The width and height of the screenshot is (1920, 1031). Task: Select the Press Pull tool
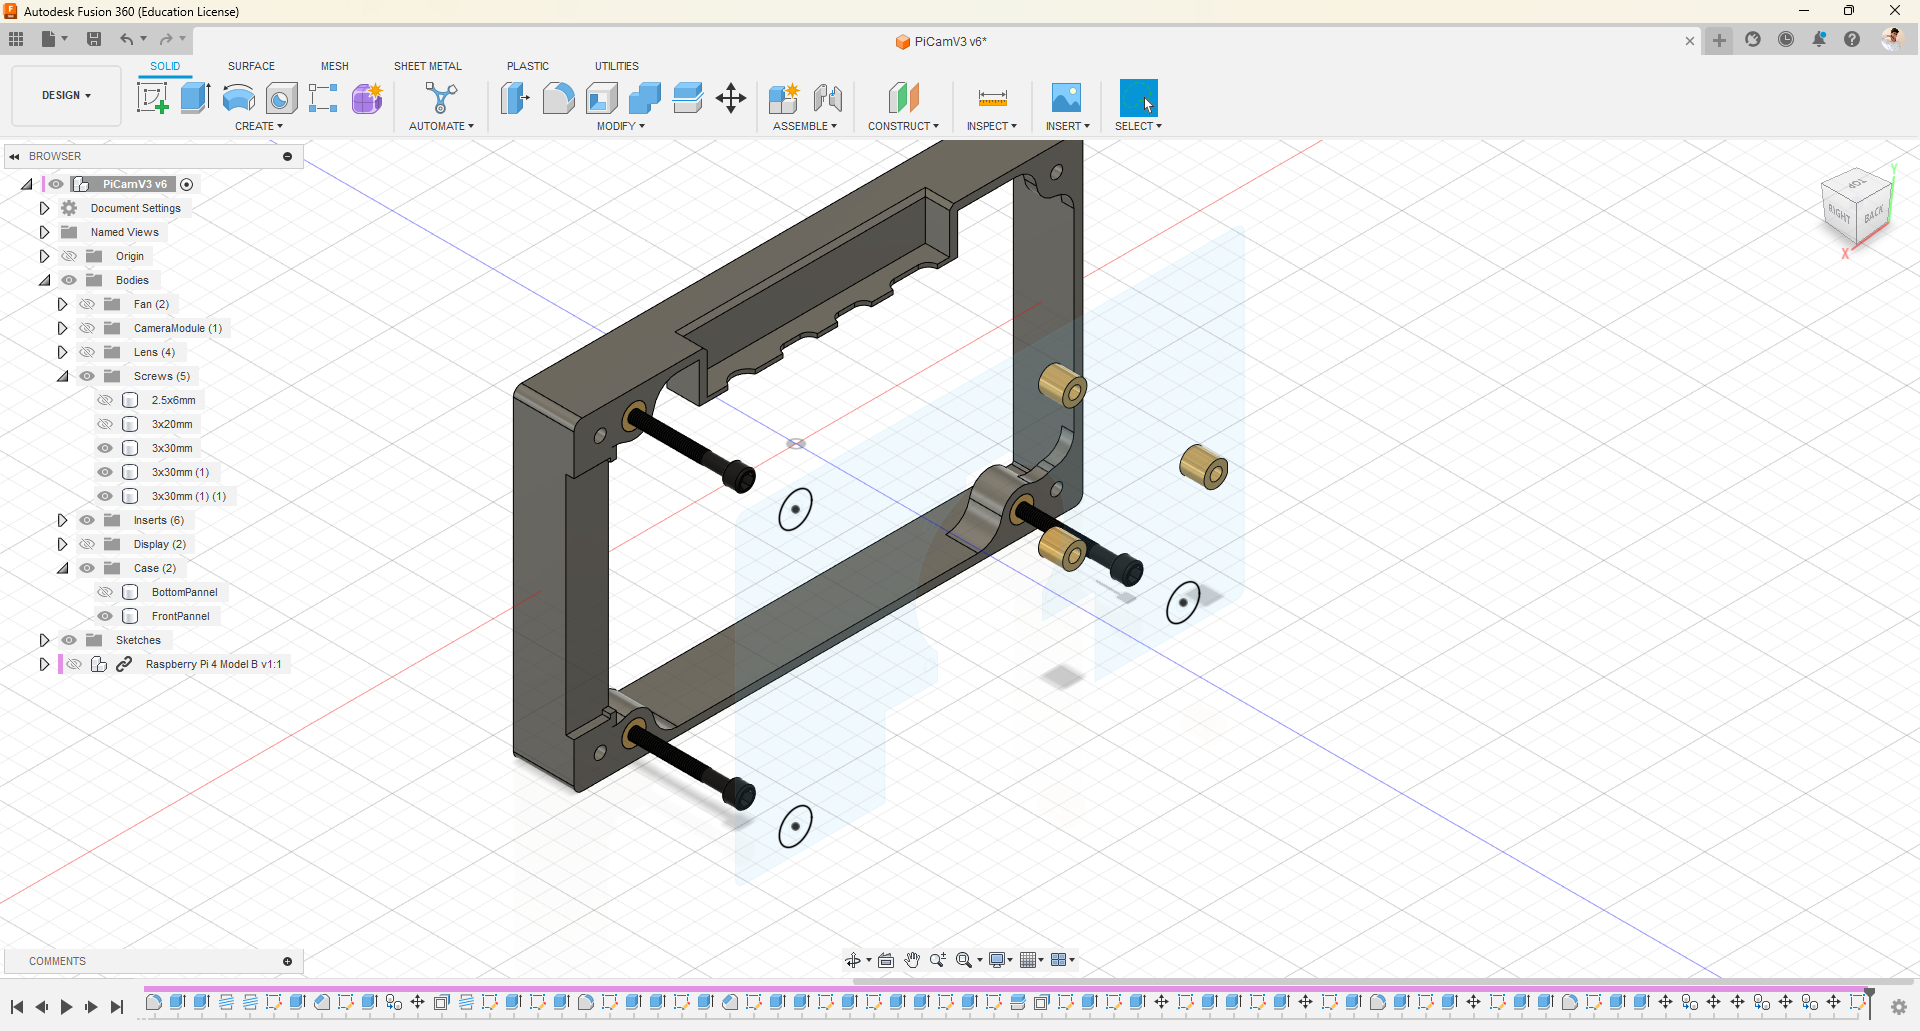click(515, 98)
